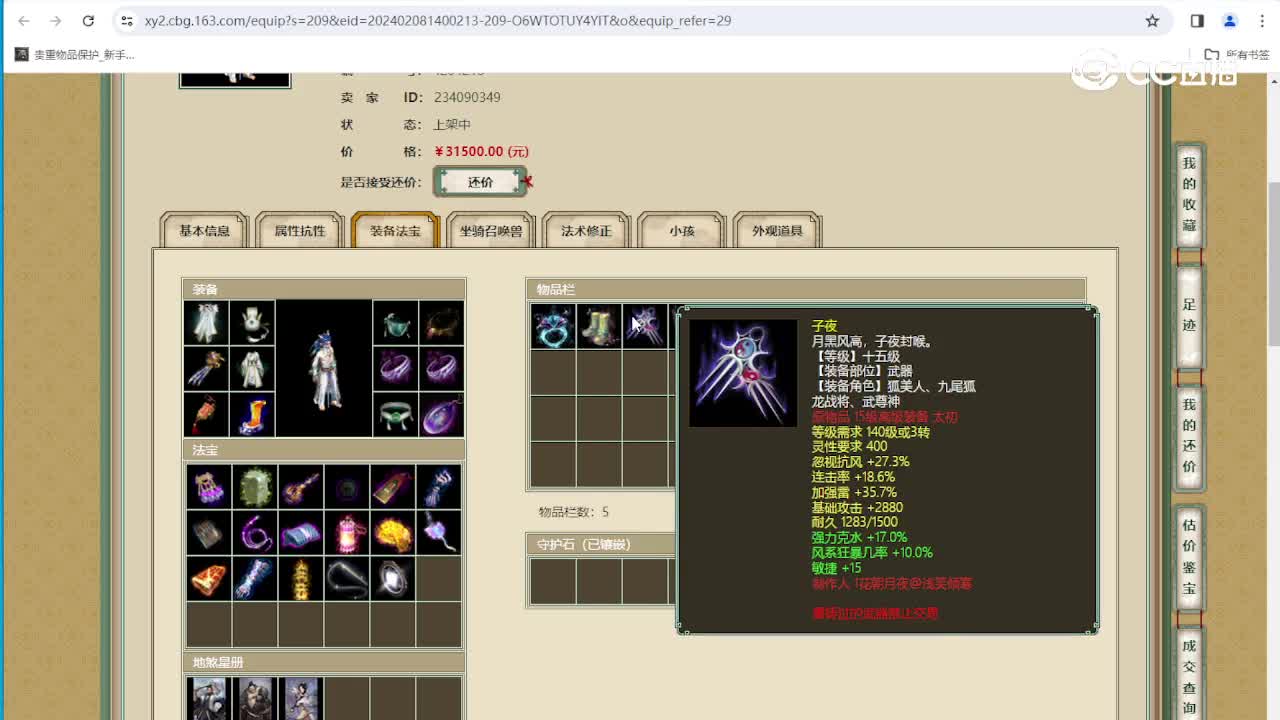Switch to the 属性抗性 tab

point(300,231)
